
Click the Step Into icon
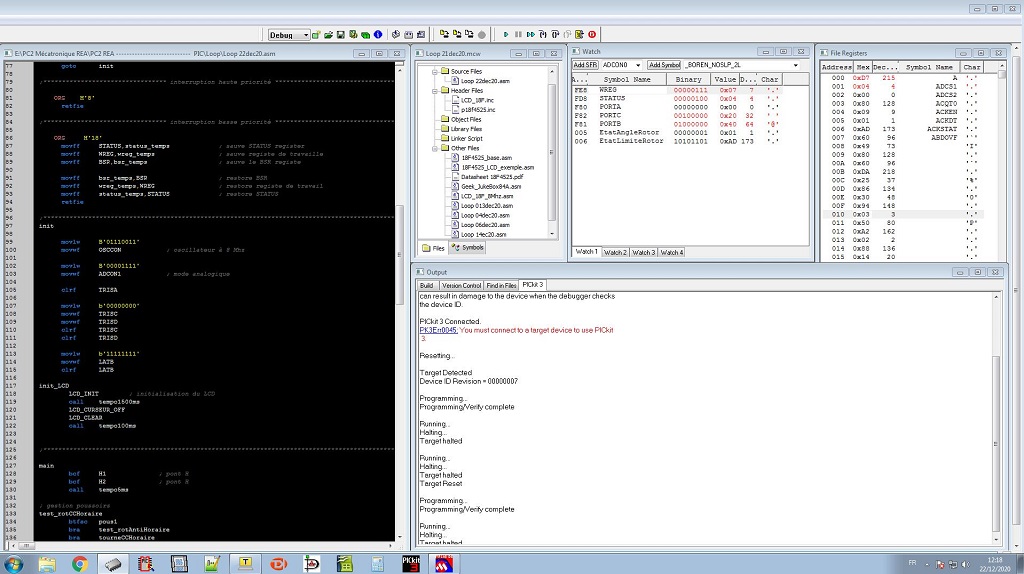click(543, 35)
